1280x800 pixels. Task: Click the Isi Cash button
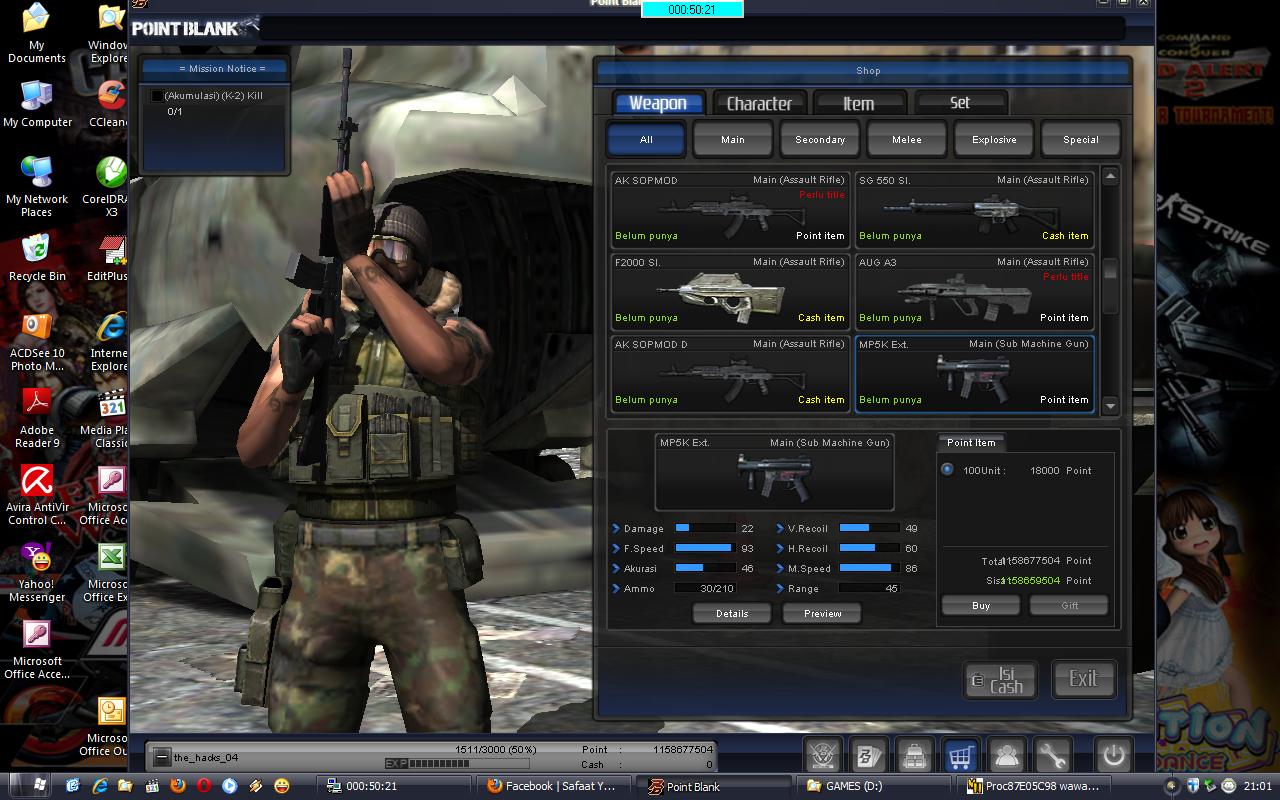click(x=1001, y=680)
